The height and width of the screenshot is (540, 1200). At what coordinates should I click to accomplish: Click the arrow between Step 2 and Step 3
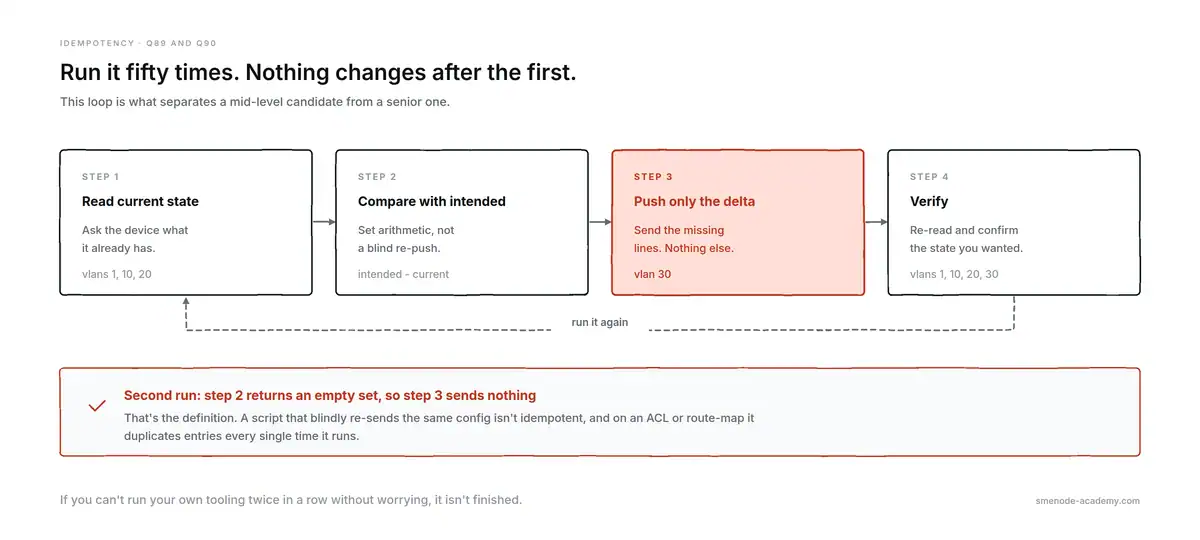pyautogui.click(x=600, y=222)
